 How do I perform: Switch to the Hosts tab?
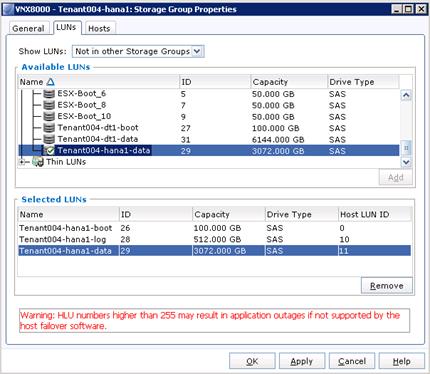(x=99, y=28)
